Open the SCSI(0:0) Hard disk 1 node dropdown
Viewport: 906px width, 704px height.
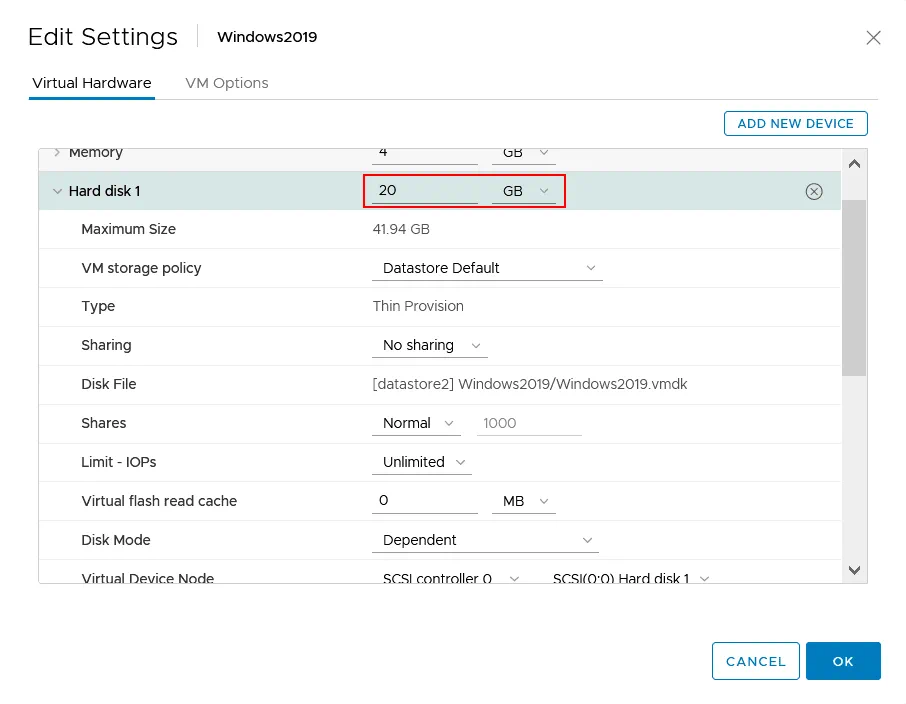(x=704, y=579)
